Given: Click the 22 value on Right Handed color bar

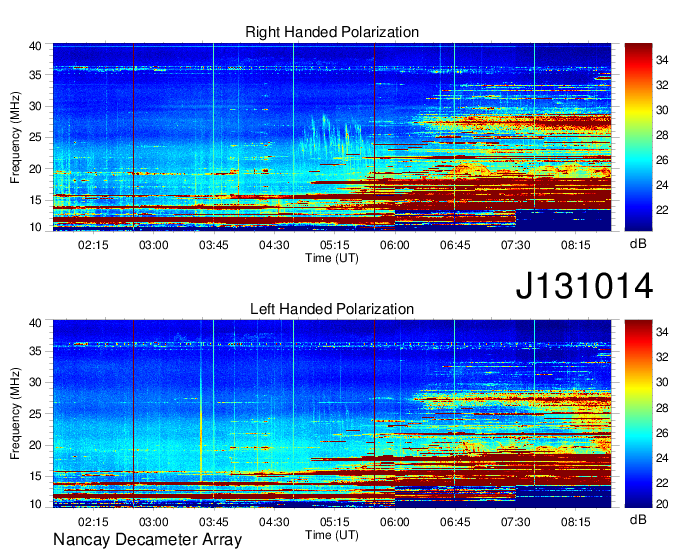Looking at the screenshot, I should [662, 210].
